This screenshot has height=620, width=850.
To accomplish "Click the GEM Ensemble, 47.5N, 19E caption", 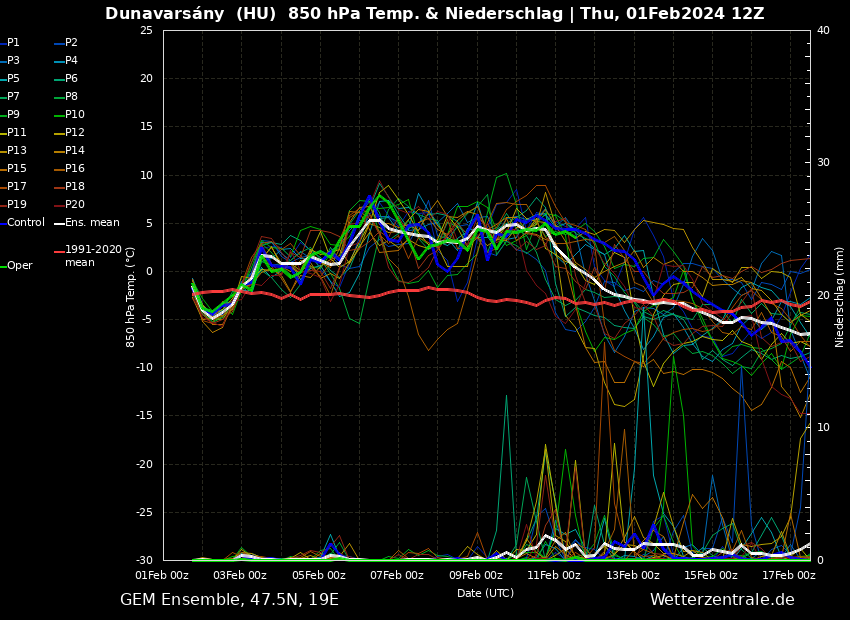I will point(229,600).
